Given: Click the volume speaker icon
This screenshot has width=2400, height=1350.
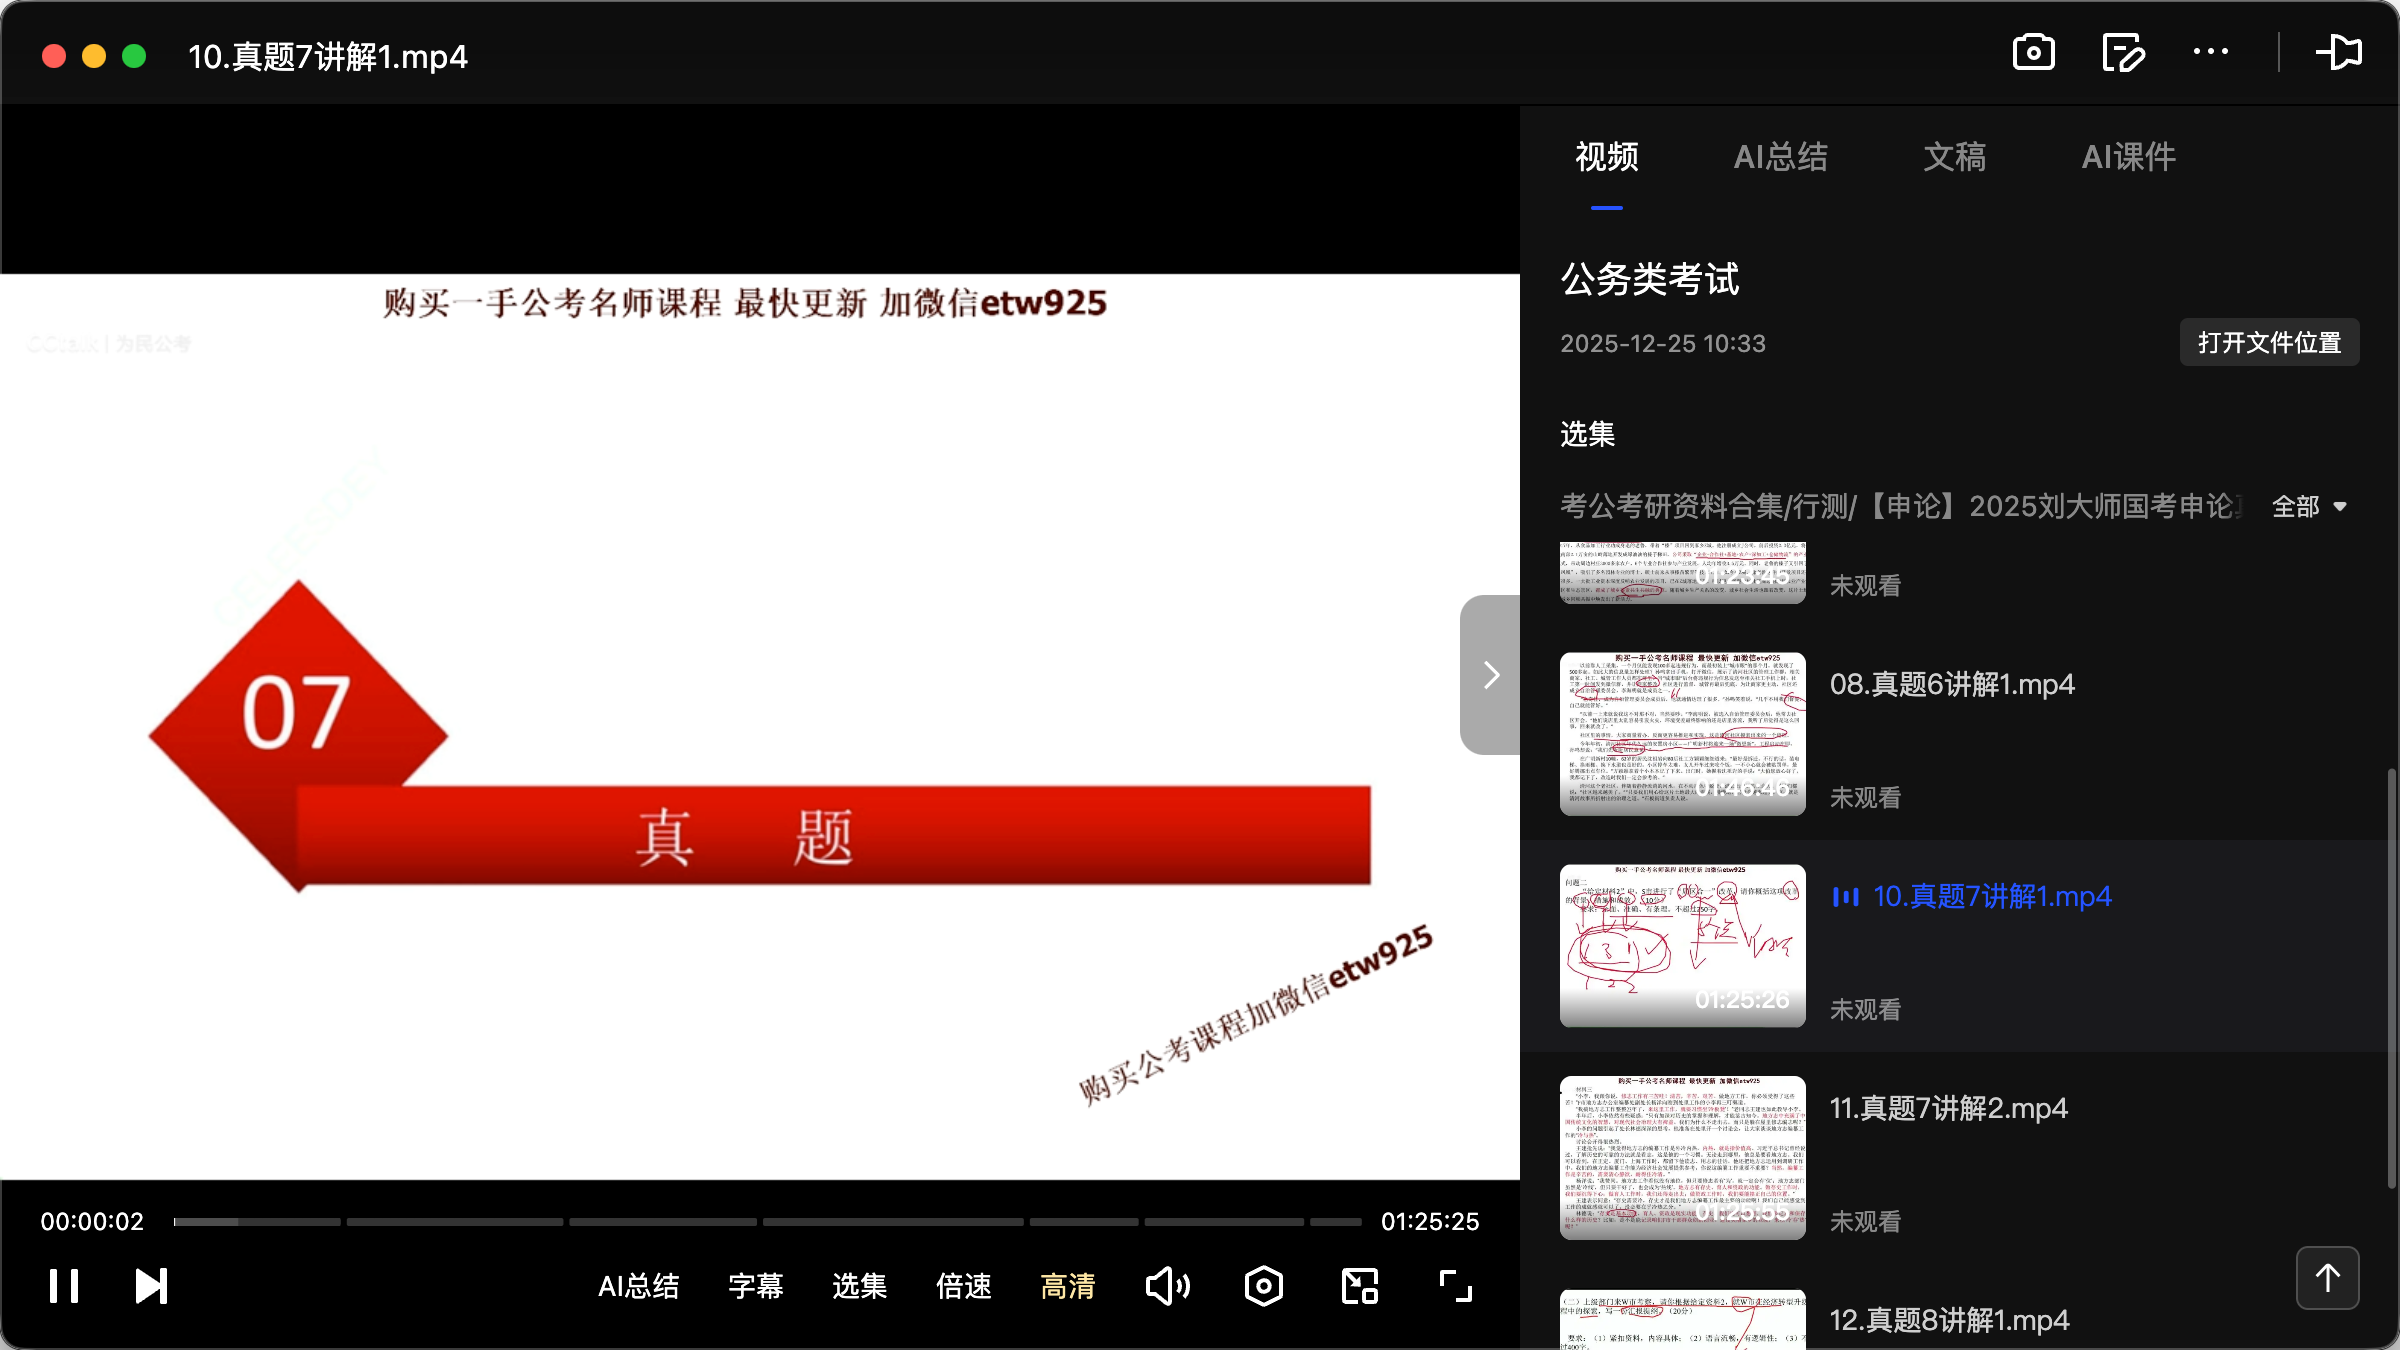Looking at the screenshot, I should click(x=1167, y=1286).
